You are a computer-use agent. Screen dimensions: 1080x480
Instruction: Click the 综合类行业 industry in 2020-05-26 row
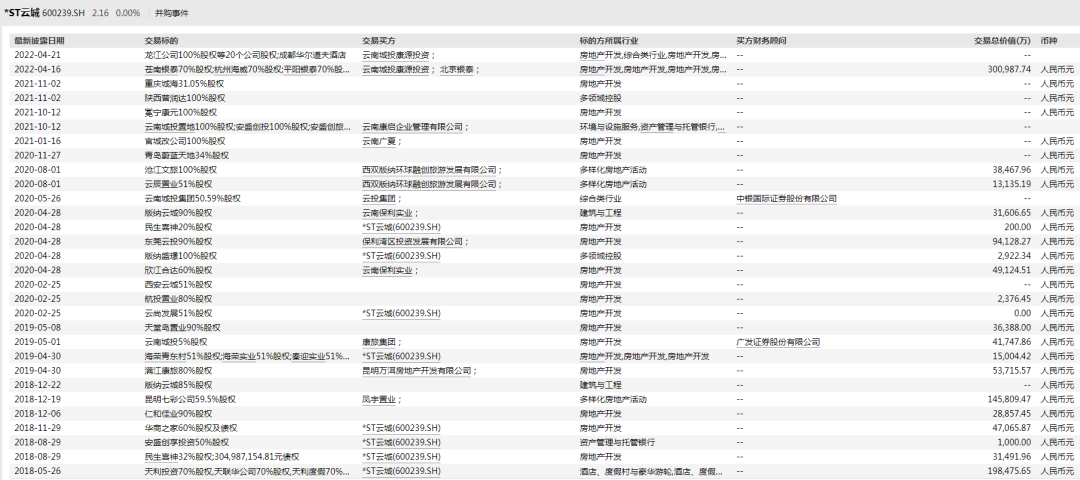coord(600,198)
